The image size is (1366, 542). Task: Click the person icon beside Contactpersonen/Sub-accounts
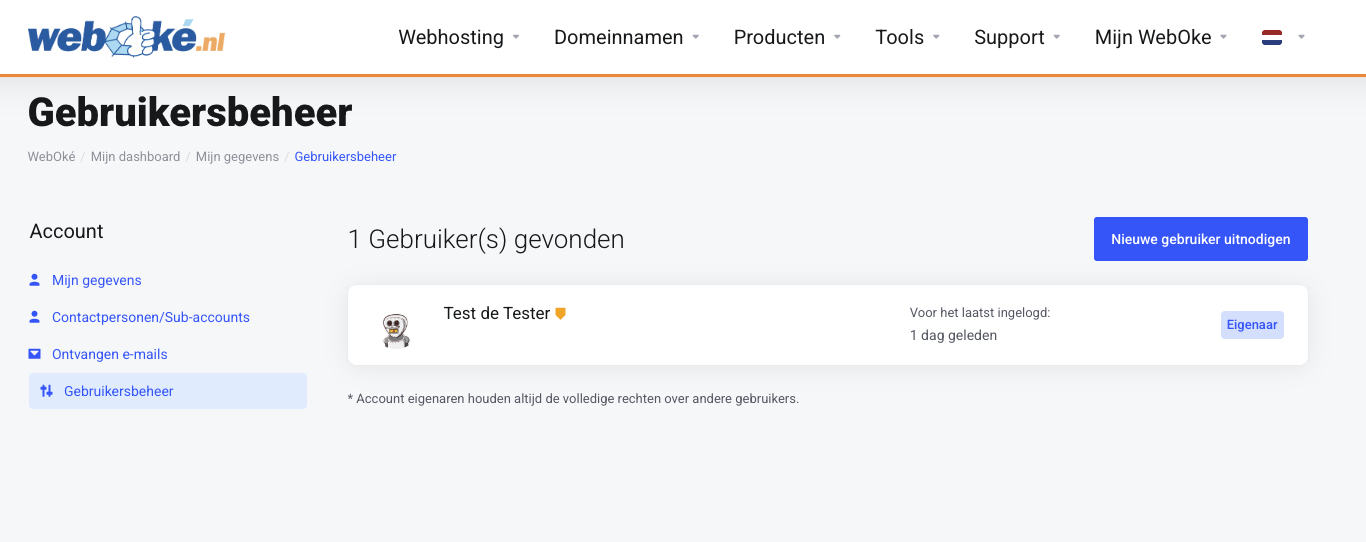coord(35,317)
